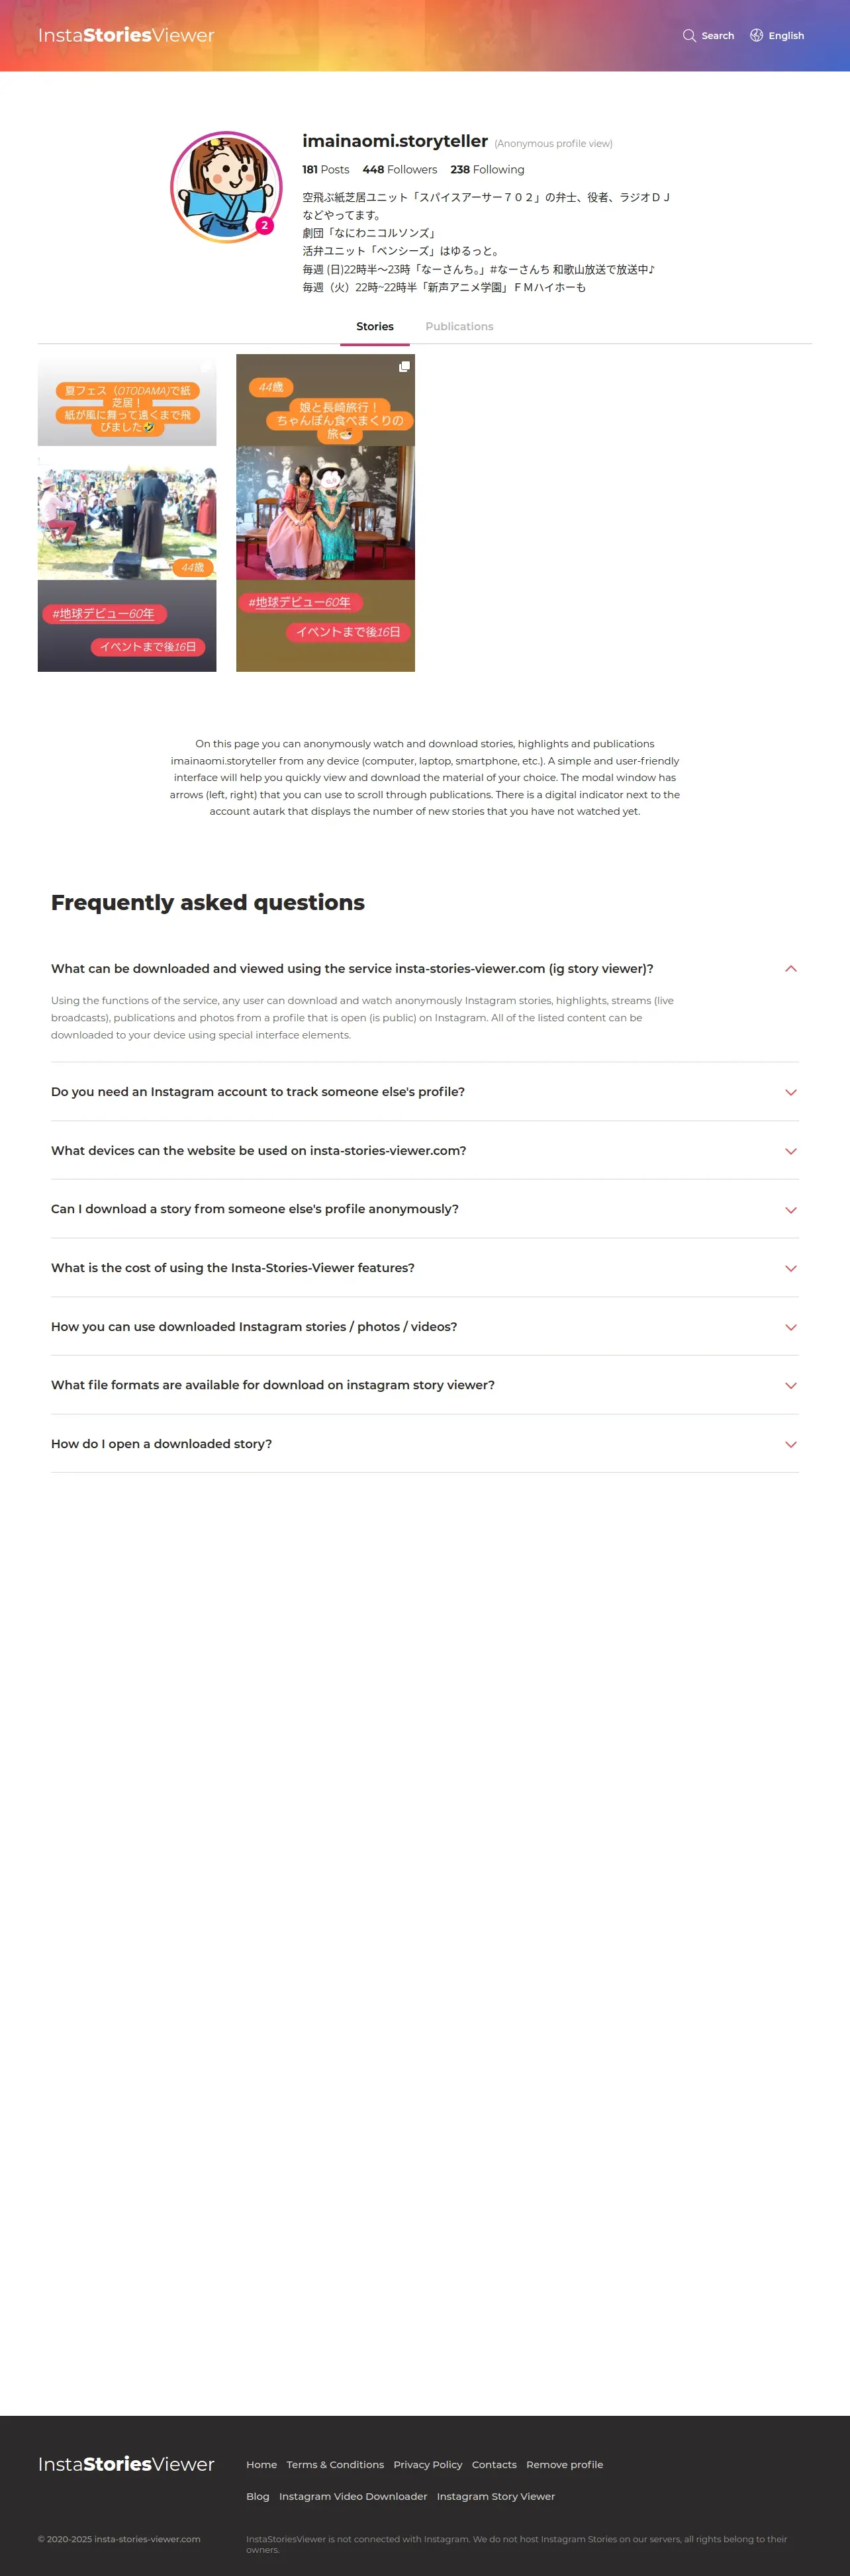Expand the Instagram account FAQ question
Viewport: 850px width, 2576px height.
click(790, 1092)
